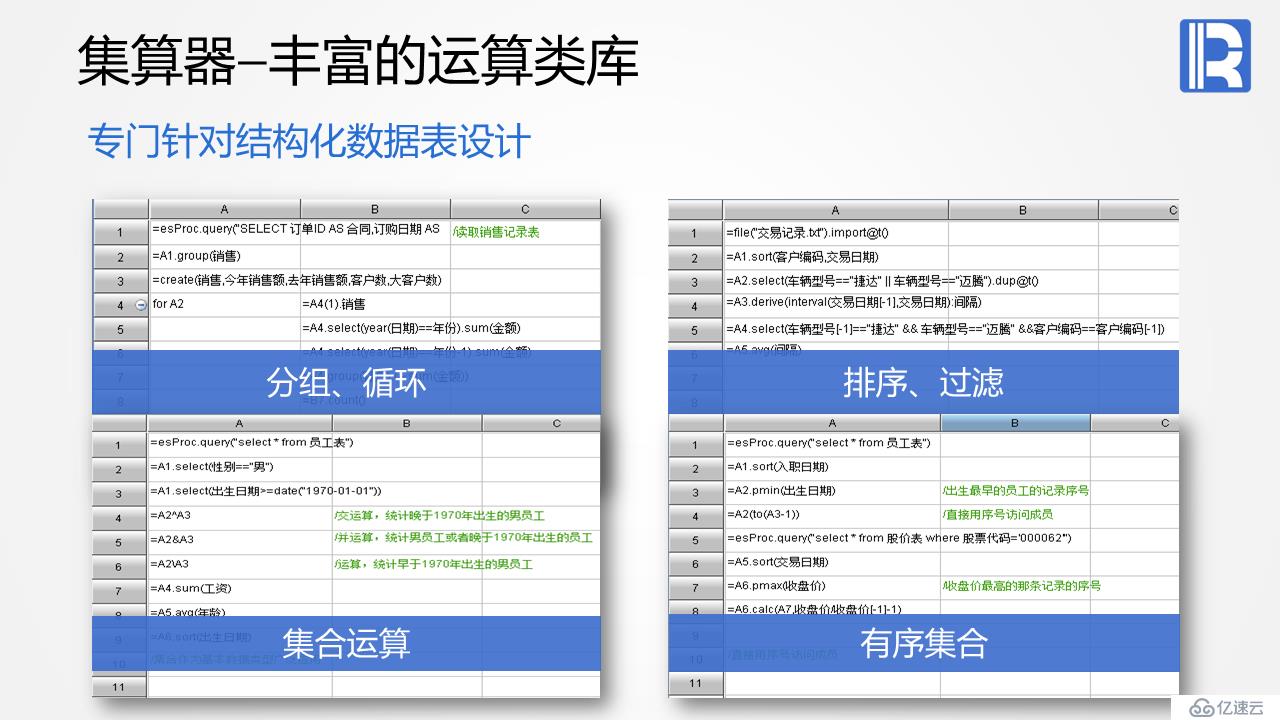Click the '集合运算' banner label
Screen dimensions: 1280x720
(x=347, y=643)
